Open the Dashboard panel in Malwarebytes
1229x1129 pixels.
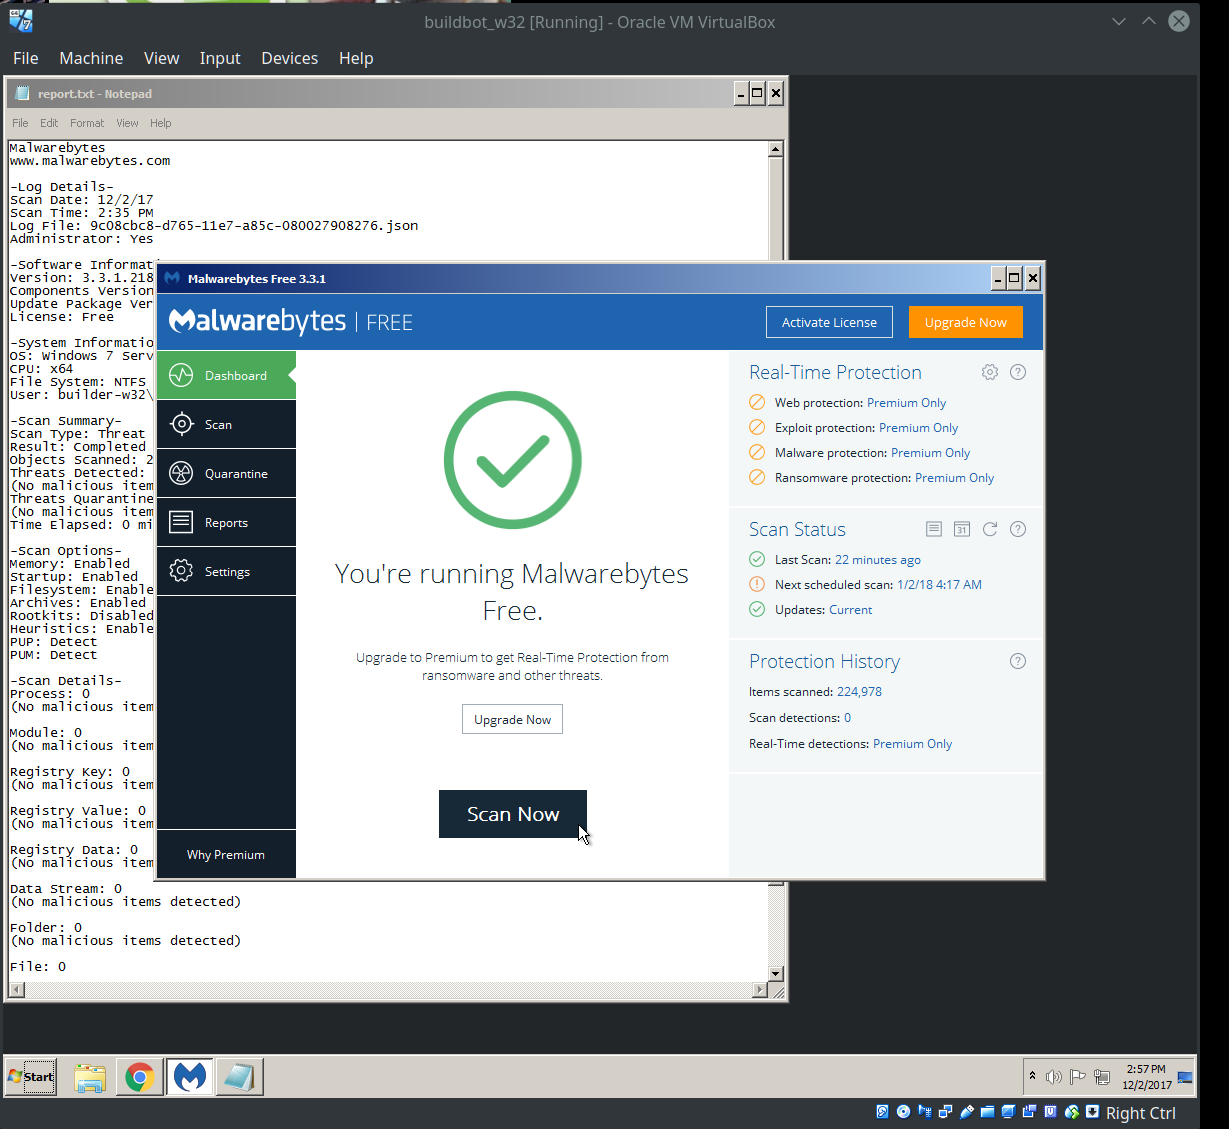click(x=235, y=375)
